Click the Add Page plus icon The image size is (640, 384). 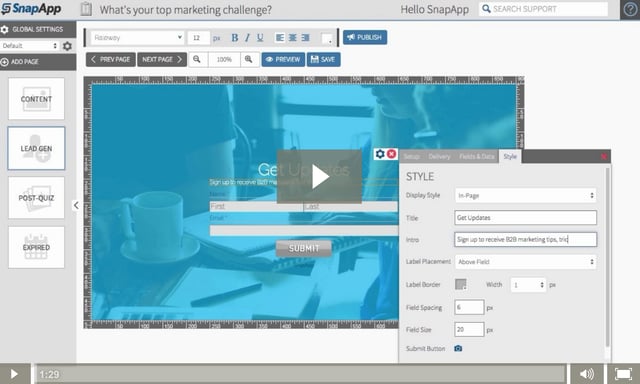(5, 62)
